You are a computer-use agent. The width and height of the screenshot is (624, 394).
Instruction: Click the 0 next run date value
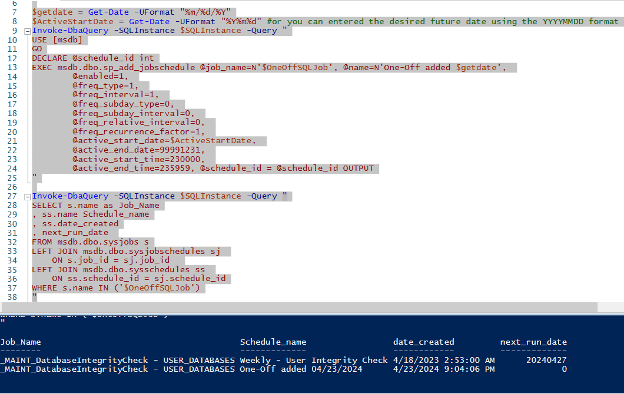pos(564,369)
